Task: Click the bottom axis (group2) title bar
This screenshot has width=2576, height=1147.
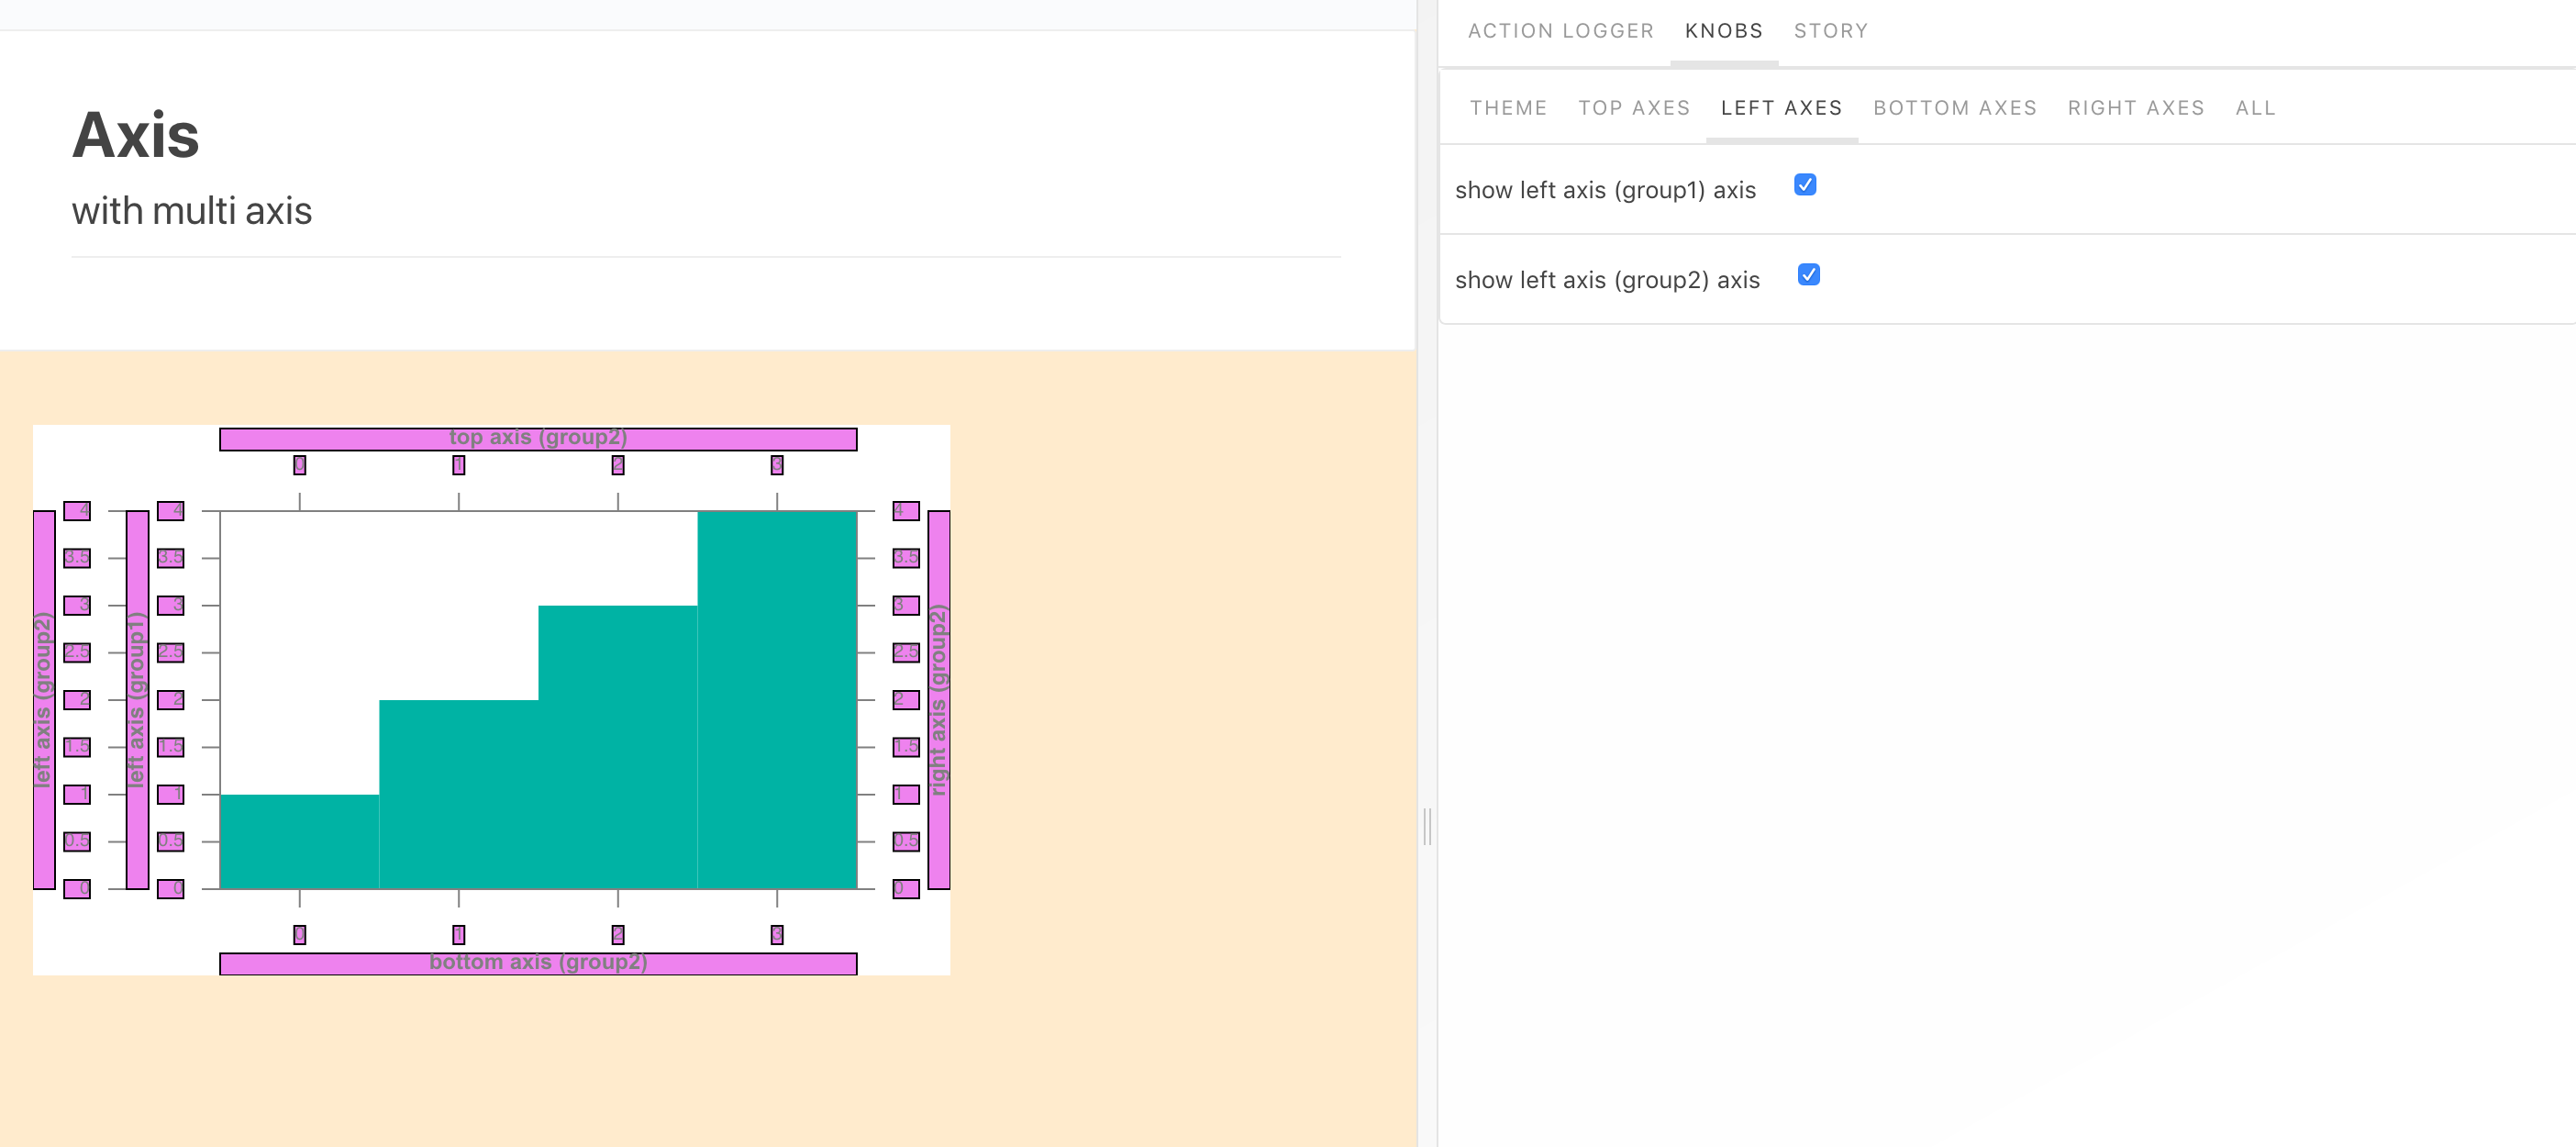Action: pos(538,963)
